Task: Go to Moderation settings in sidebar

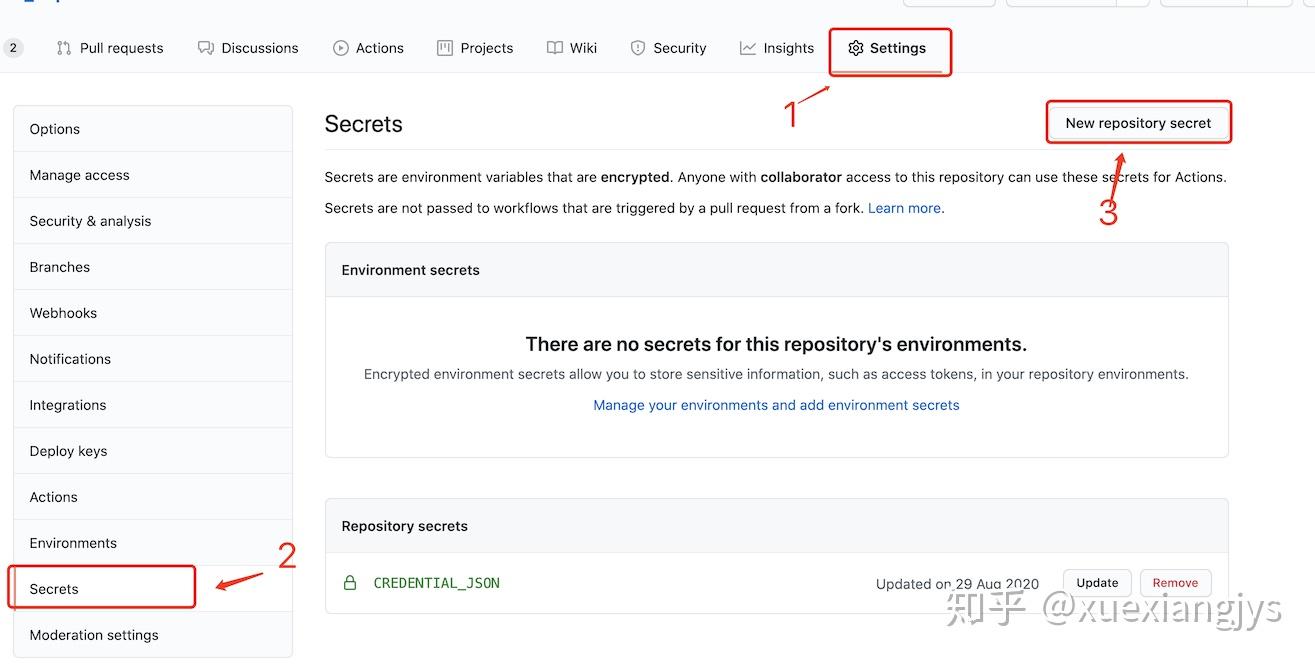Action: pyautogui.click(x=94, y=635)
